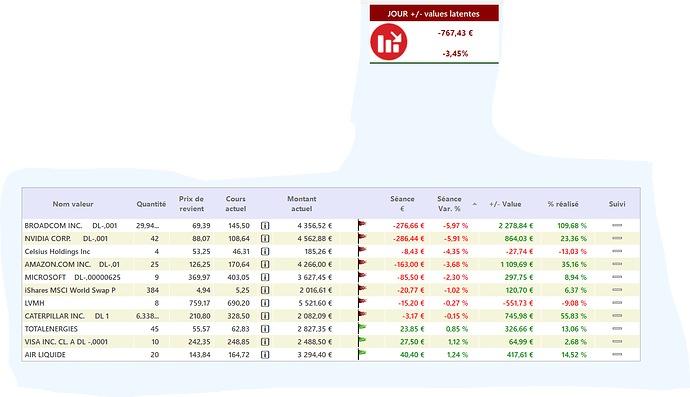The width and height of the screenshot is (690, 397).
Task: Click the green flag on TOTALENERGIES row
Action: [362, 328]
